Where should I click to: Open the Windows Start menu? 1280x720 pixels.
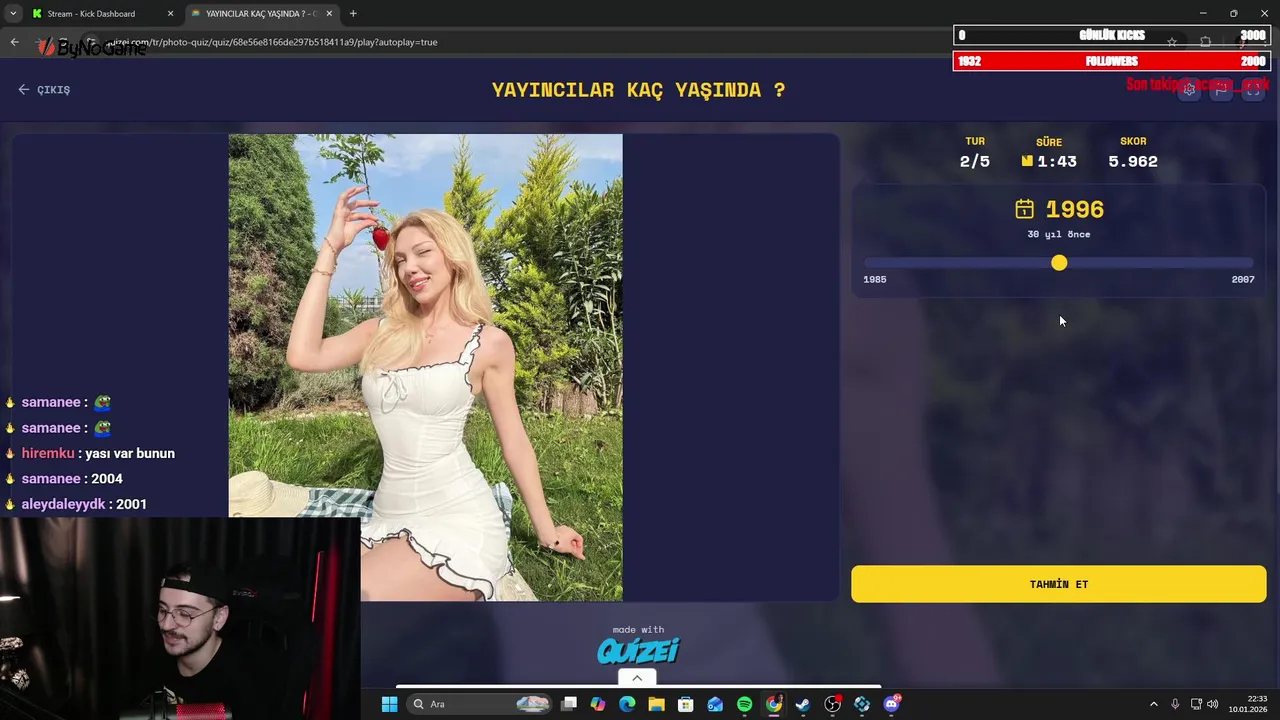[389, 704]
